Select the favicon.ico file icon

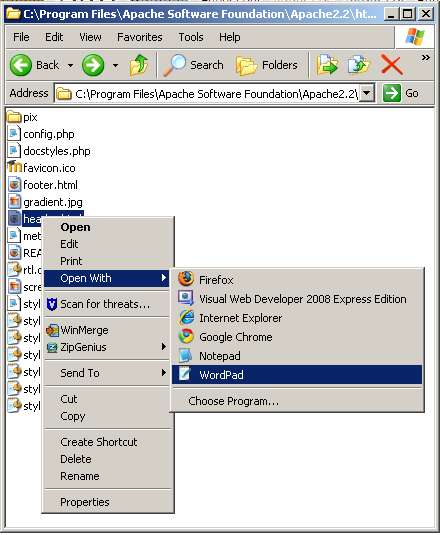coord(14,167)
